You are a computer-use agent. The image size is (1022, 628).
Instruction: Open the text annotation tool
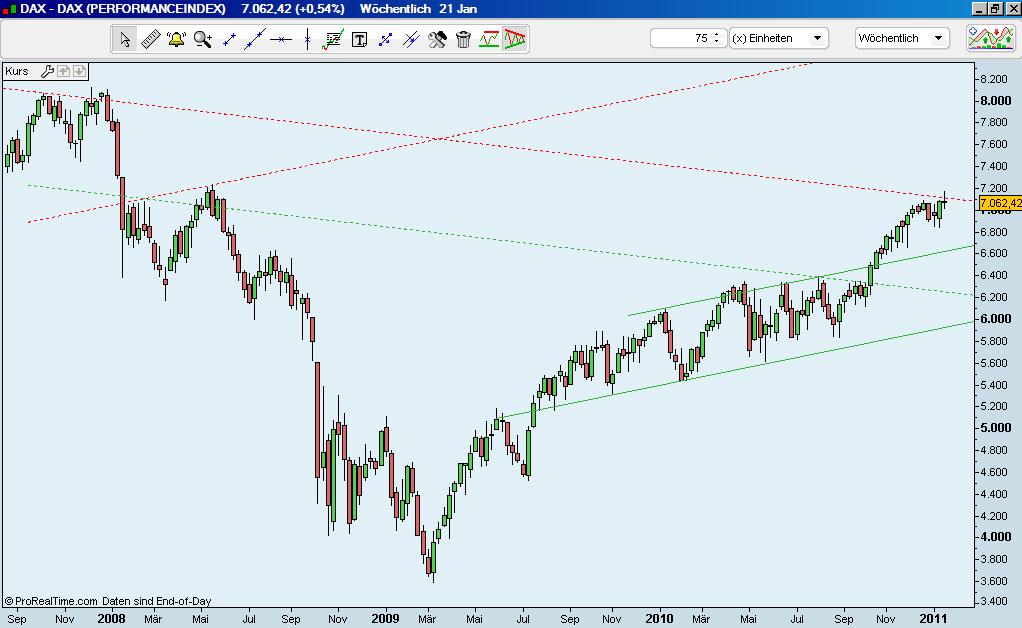coord(361,38)
